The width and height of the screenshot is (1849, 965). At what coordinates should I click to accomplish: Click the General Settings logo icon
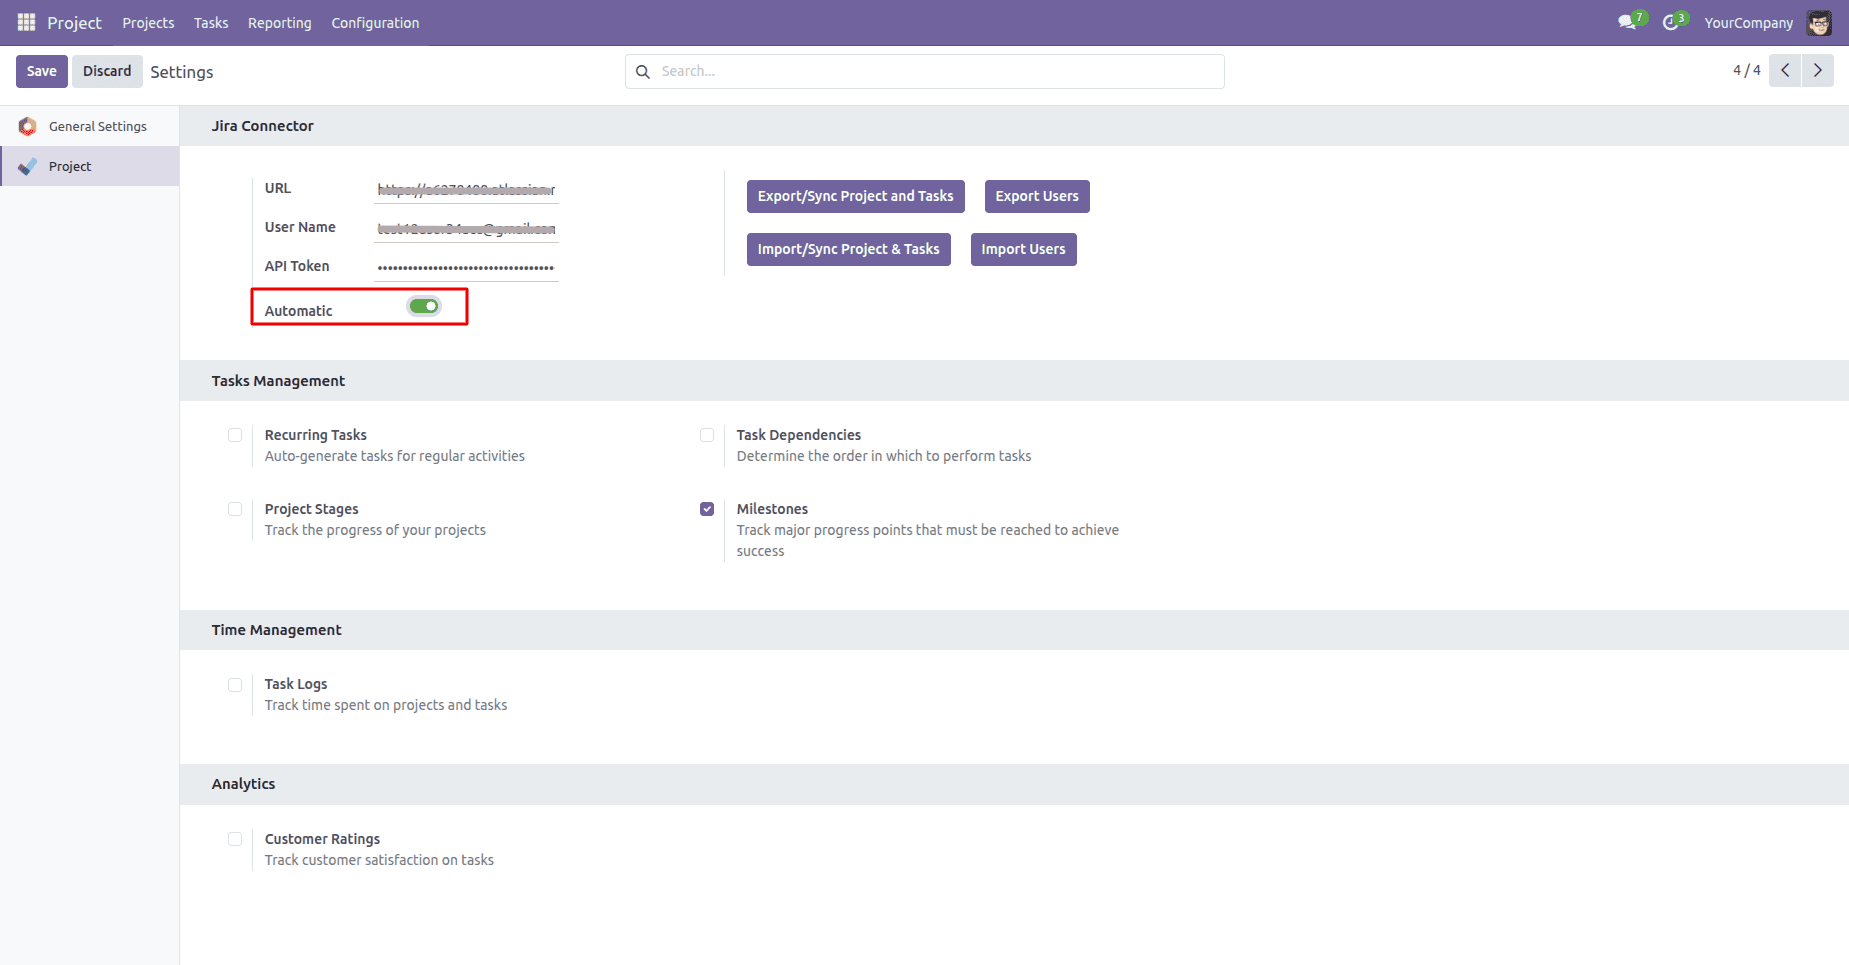pos(27,126)
